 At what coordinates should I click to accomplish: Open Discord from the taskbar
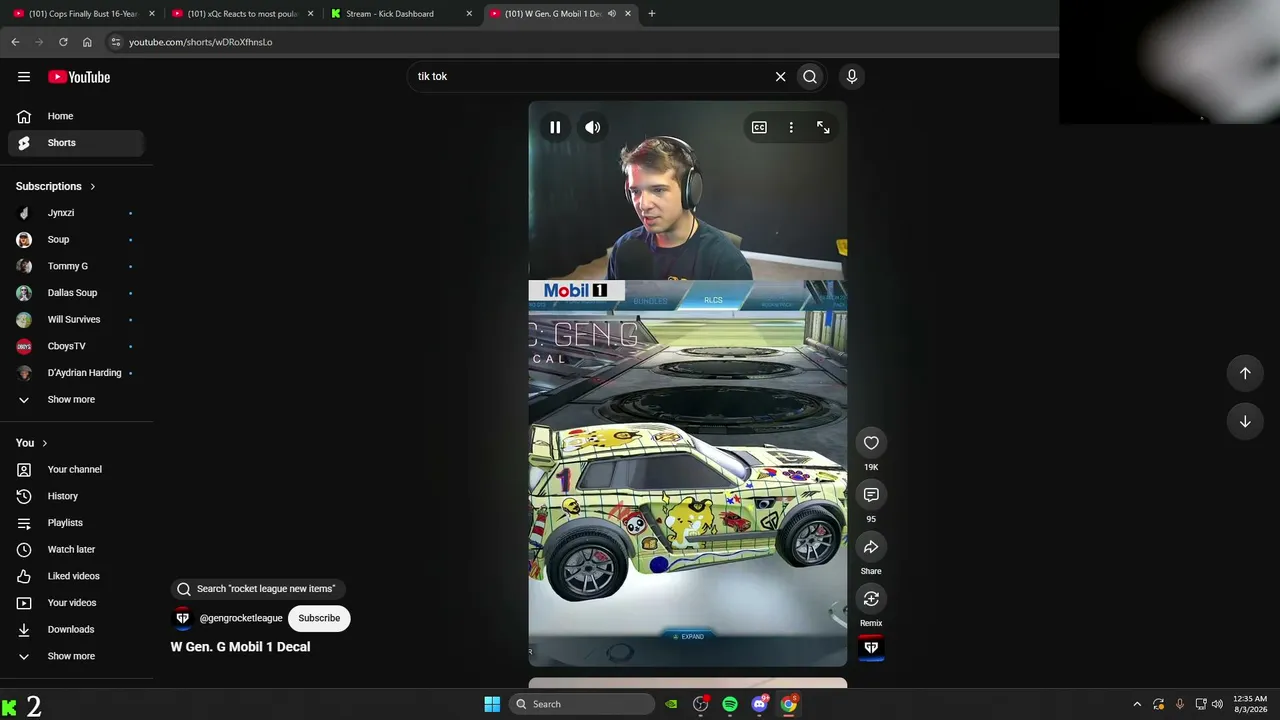759,704
